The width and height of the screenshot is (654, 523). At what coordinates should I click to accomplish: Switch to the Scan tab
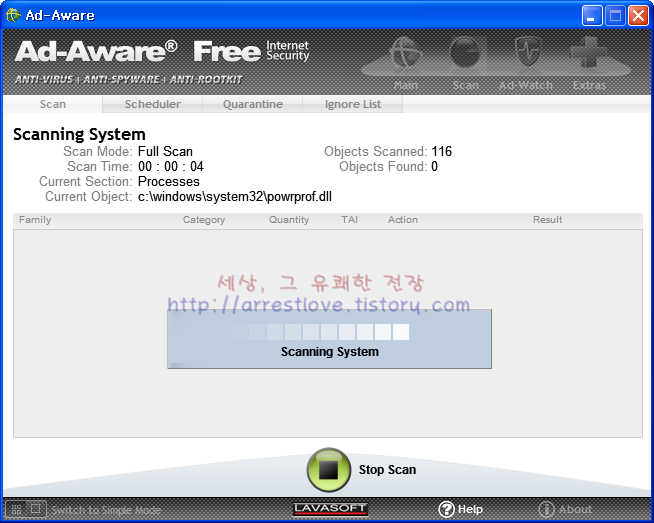[x=53, y=104]
